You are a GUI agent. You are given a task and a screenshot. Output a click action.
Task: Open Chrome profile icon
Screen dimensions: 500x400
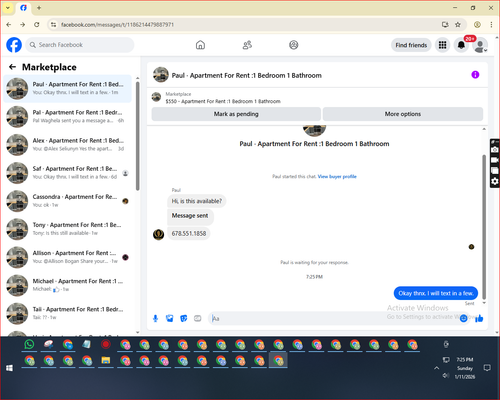(x=477, y=25)
